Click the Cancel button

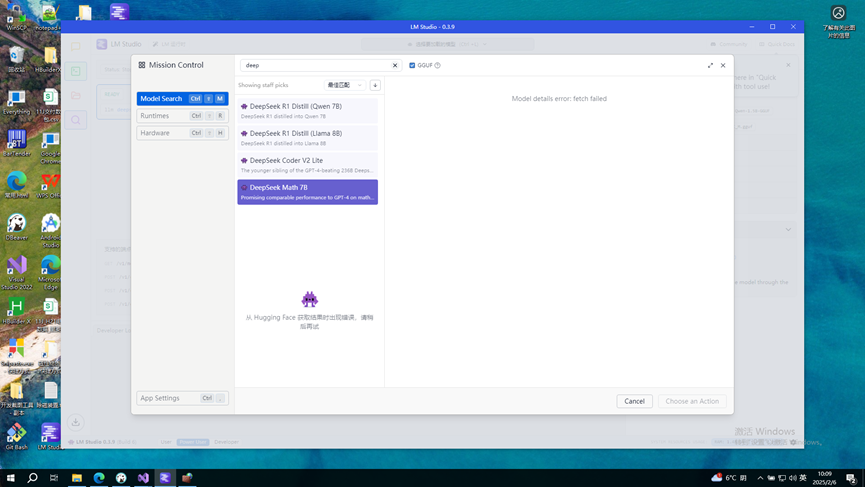[x=634, y=401]
